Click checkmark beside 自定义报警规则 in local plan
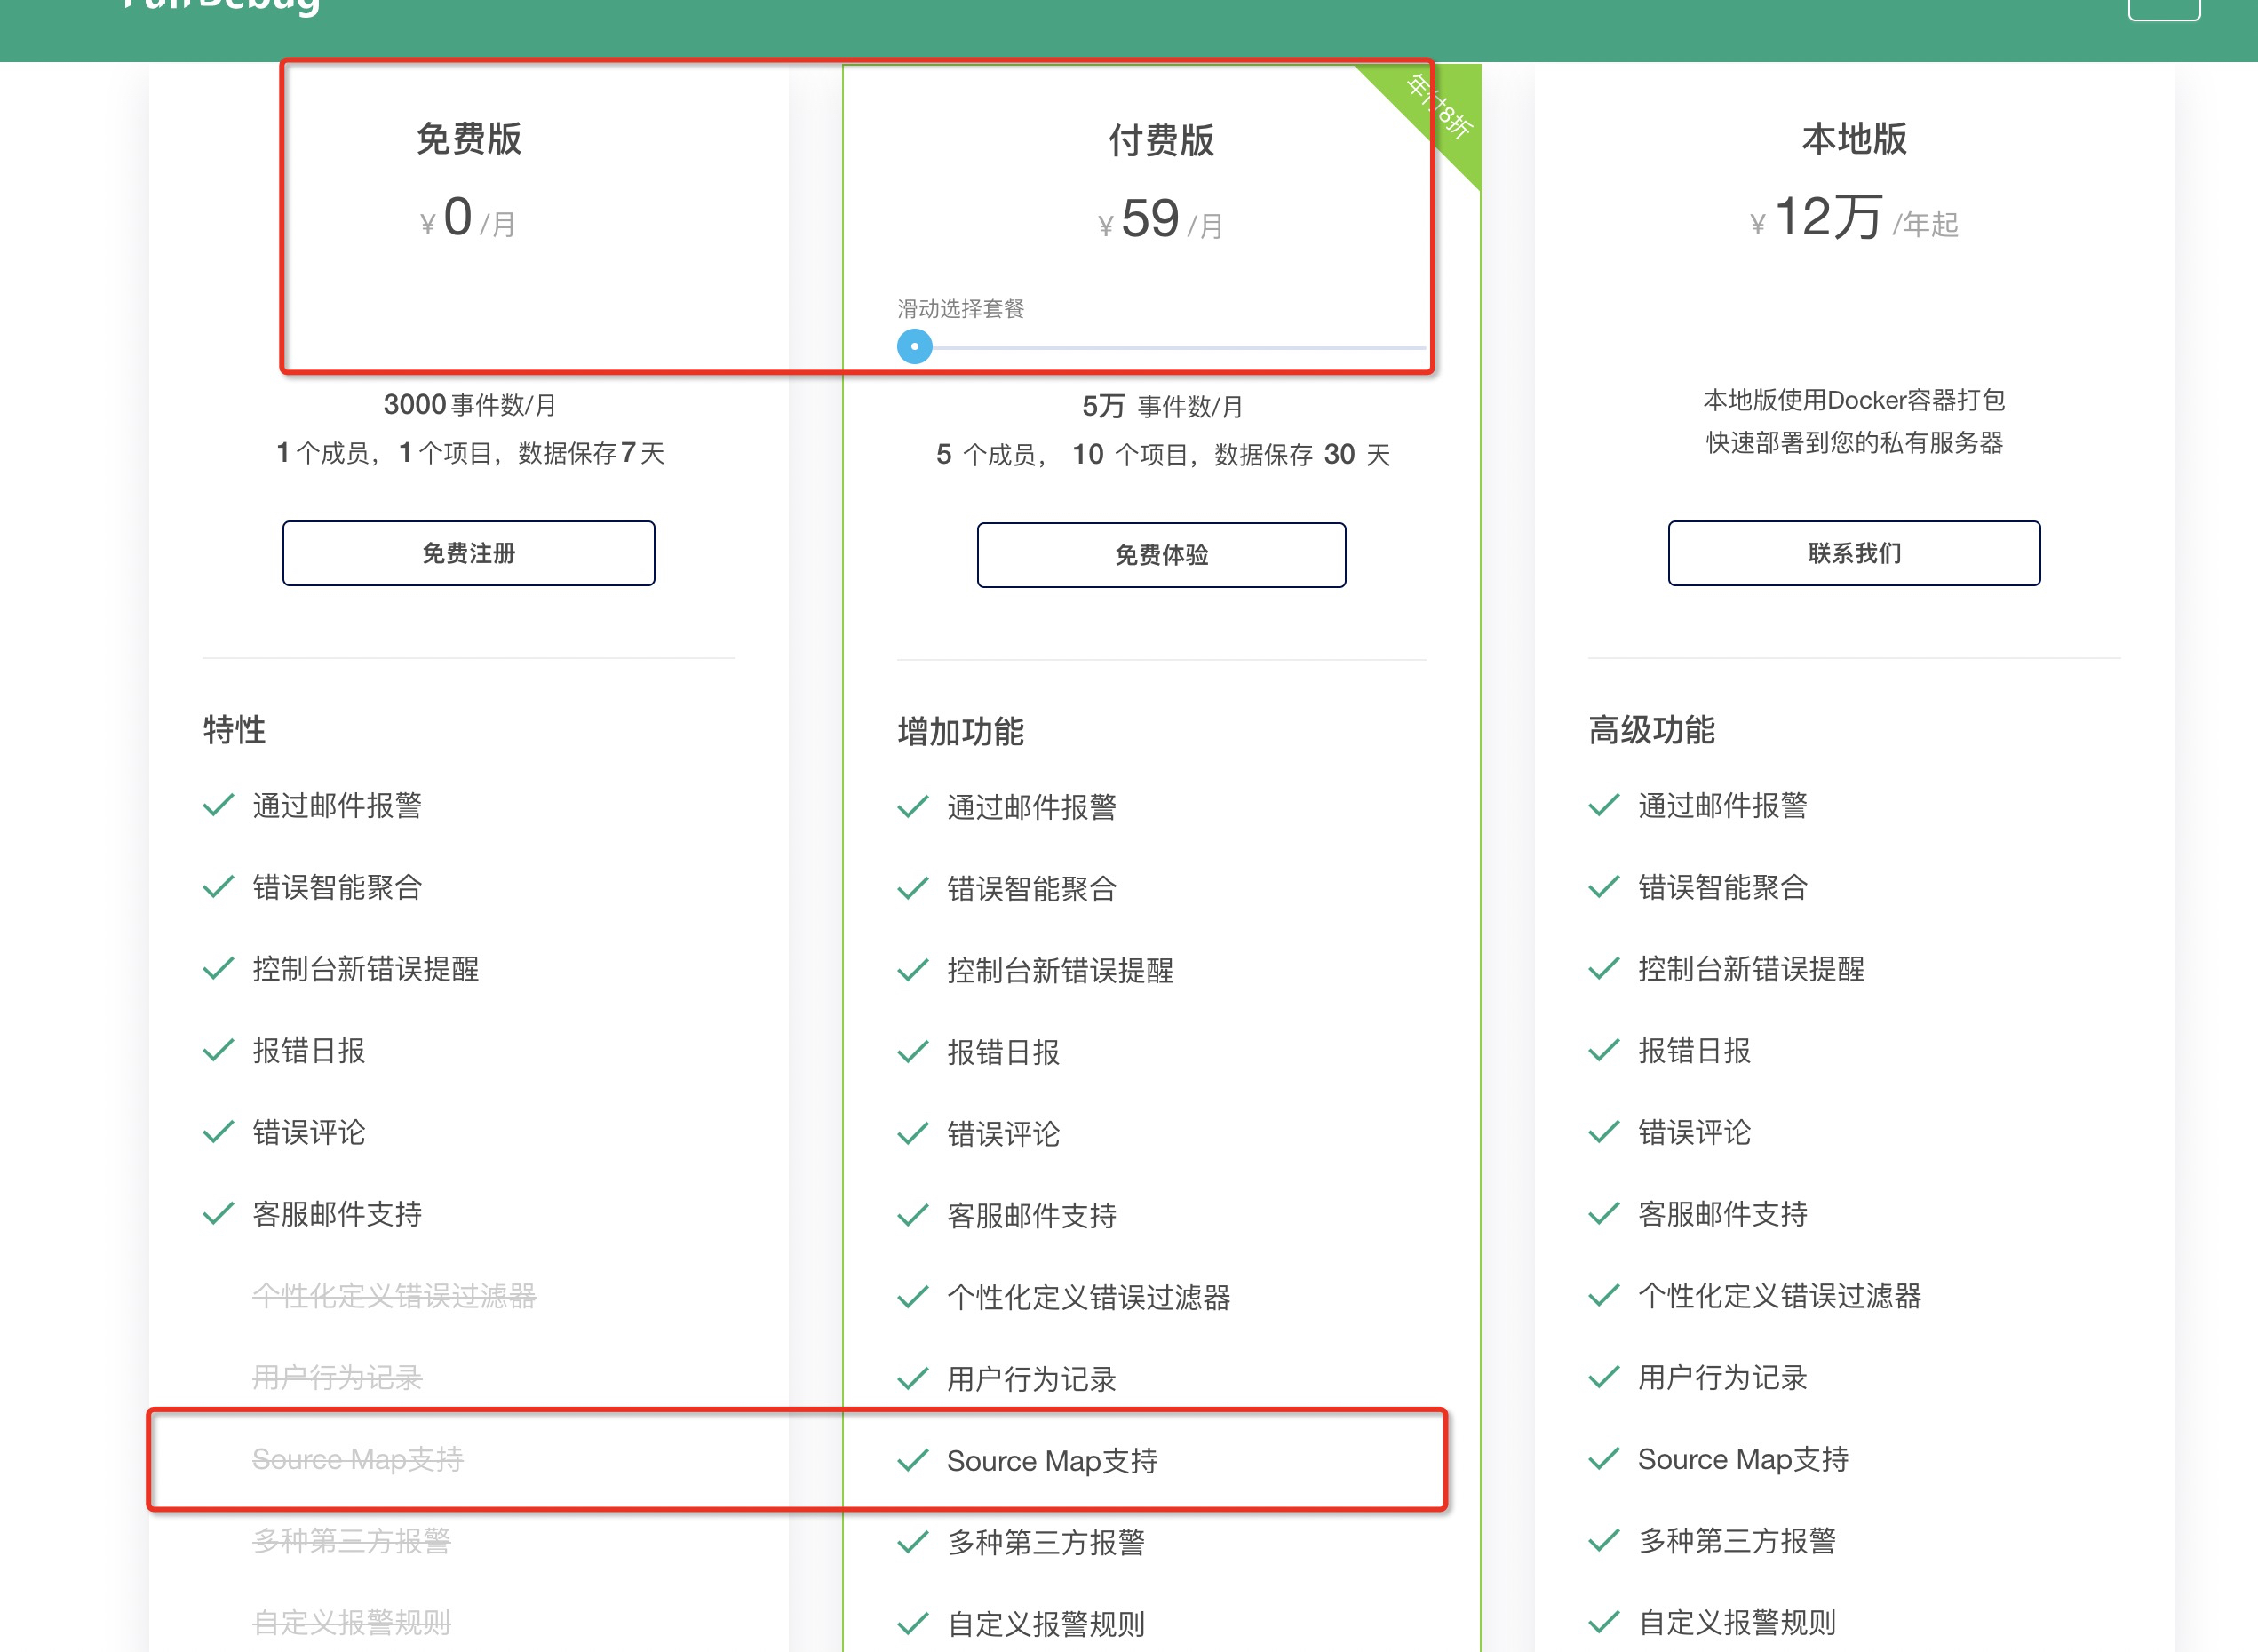2258x1652 pixels. coord(1603,1621)
